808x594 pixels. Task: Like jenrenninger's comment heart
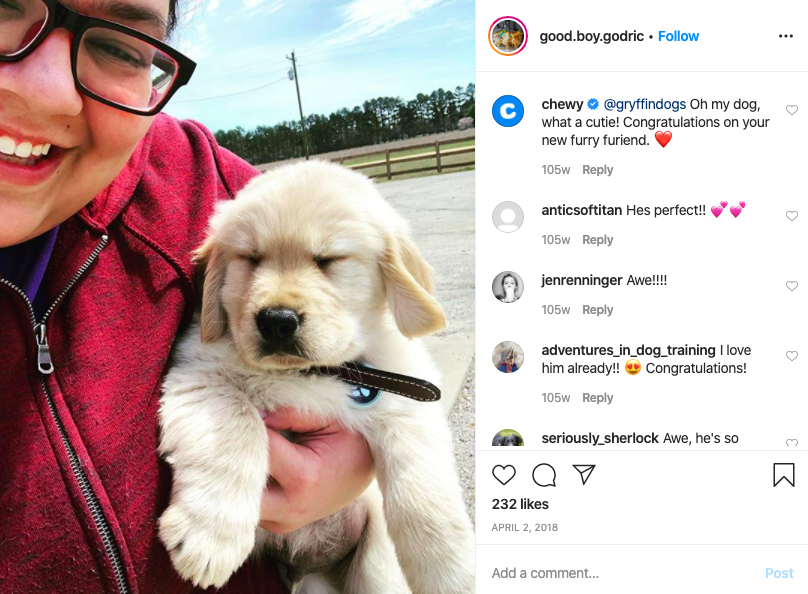coord(792,286)
